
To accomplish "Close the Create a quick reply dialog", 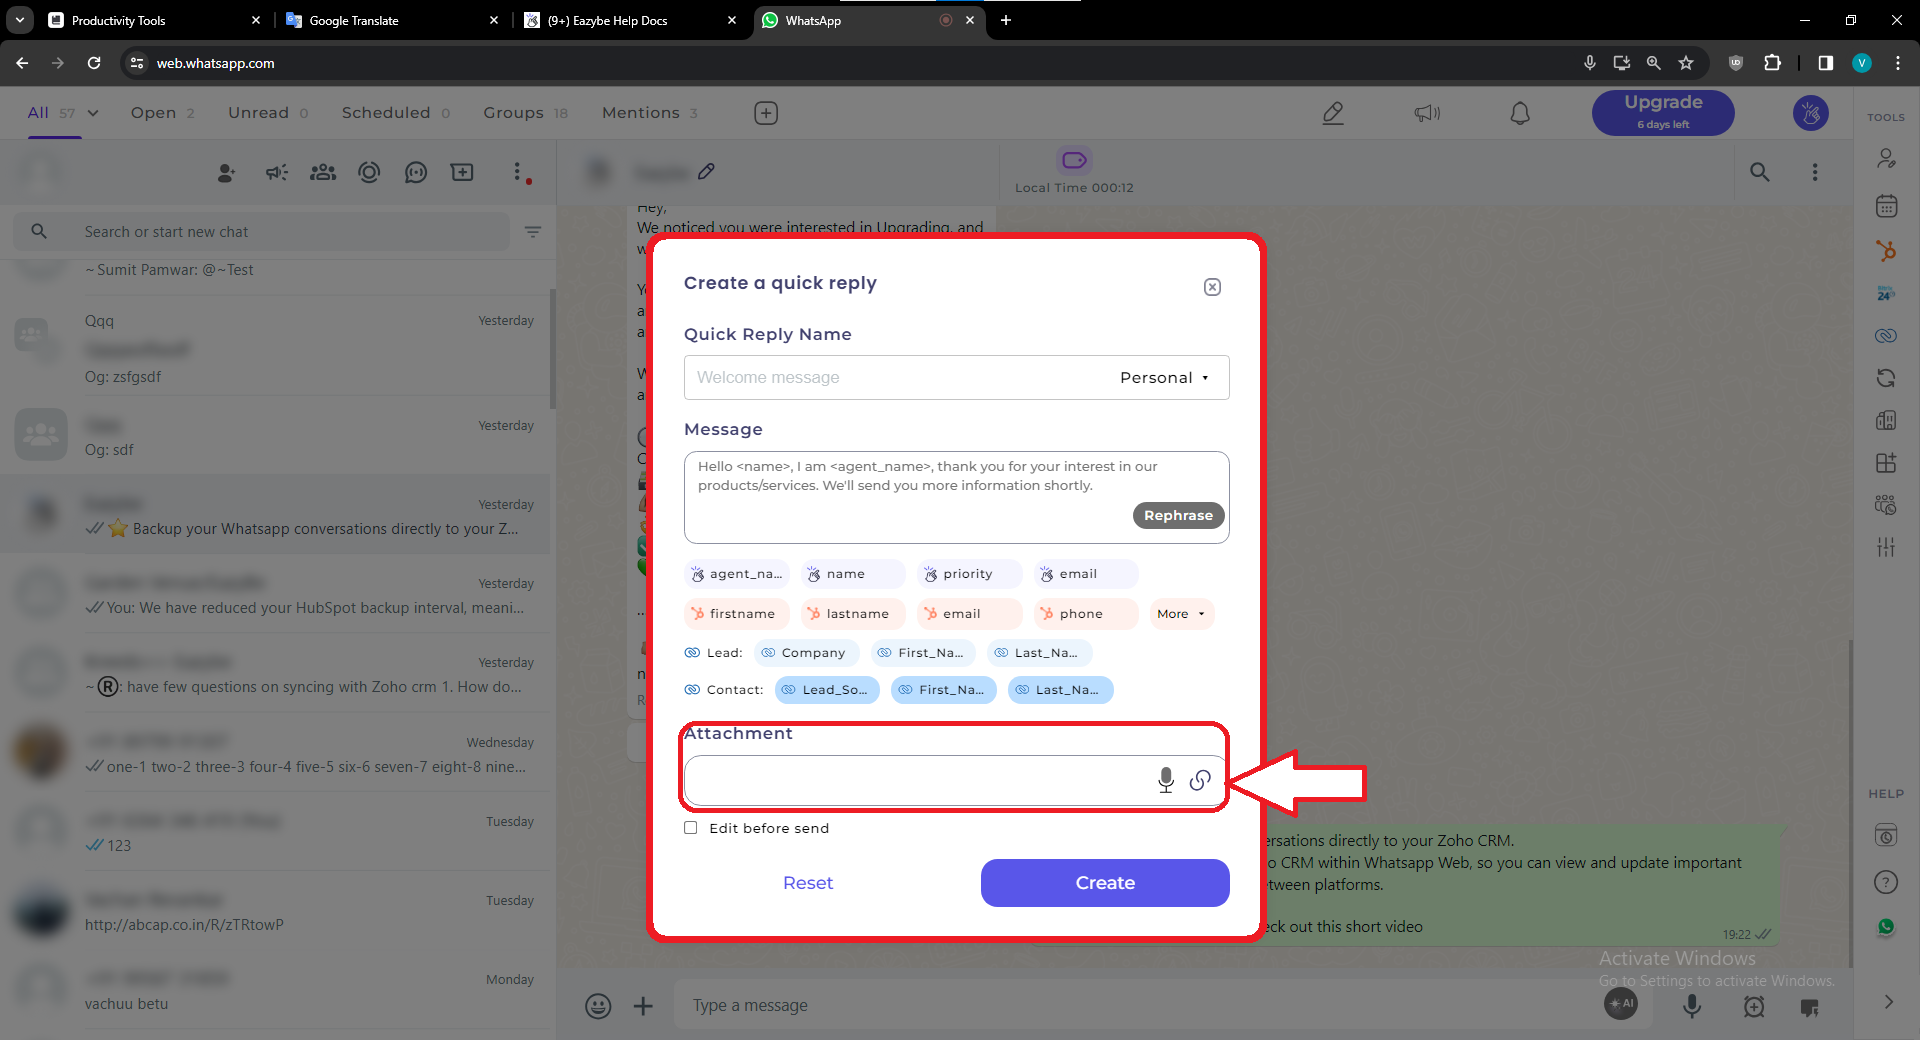I will click(x=1212, y=287).
